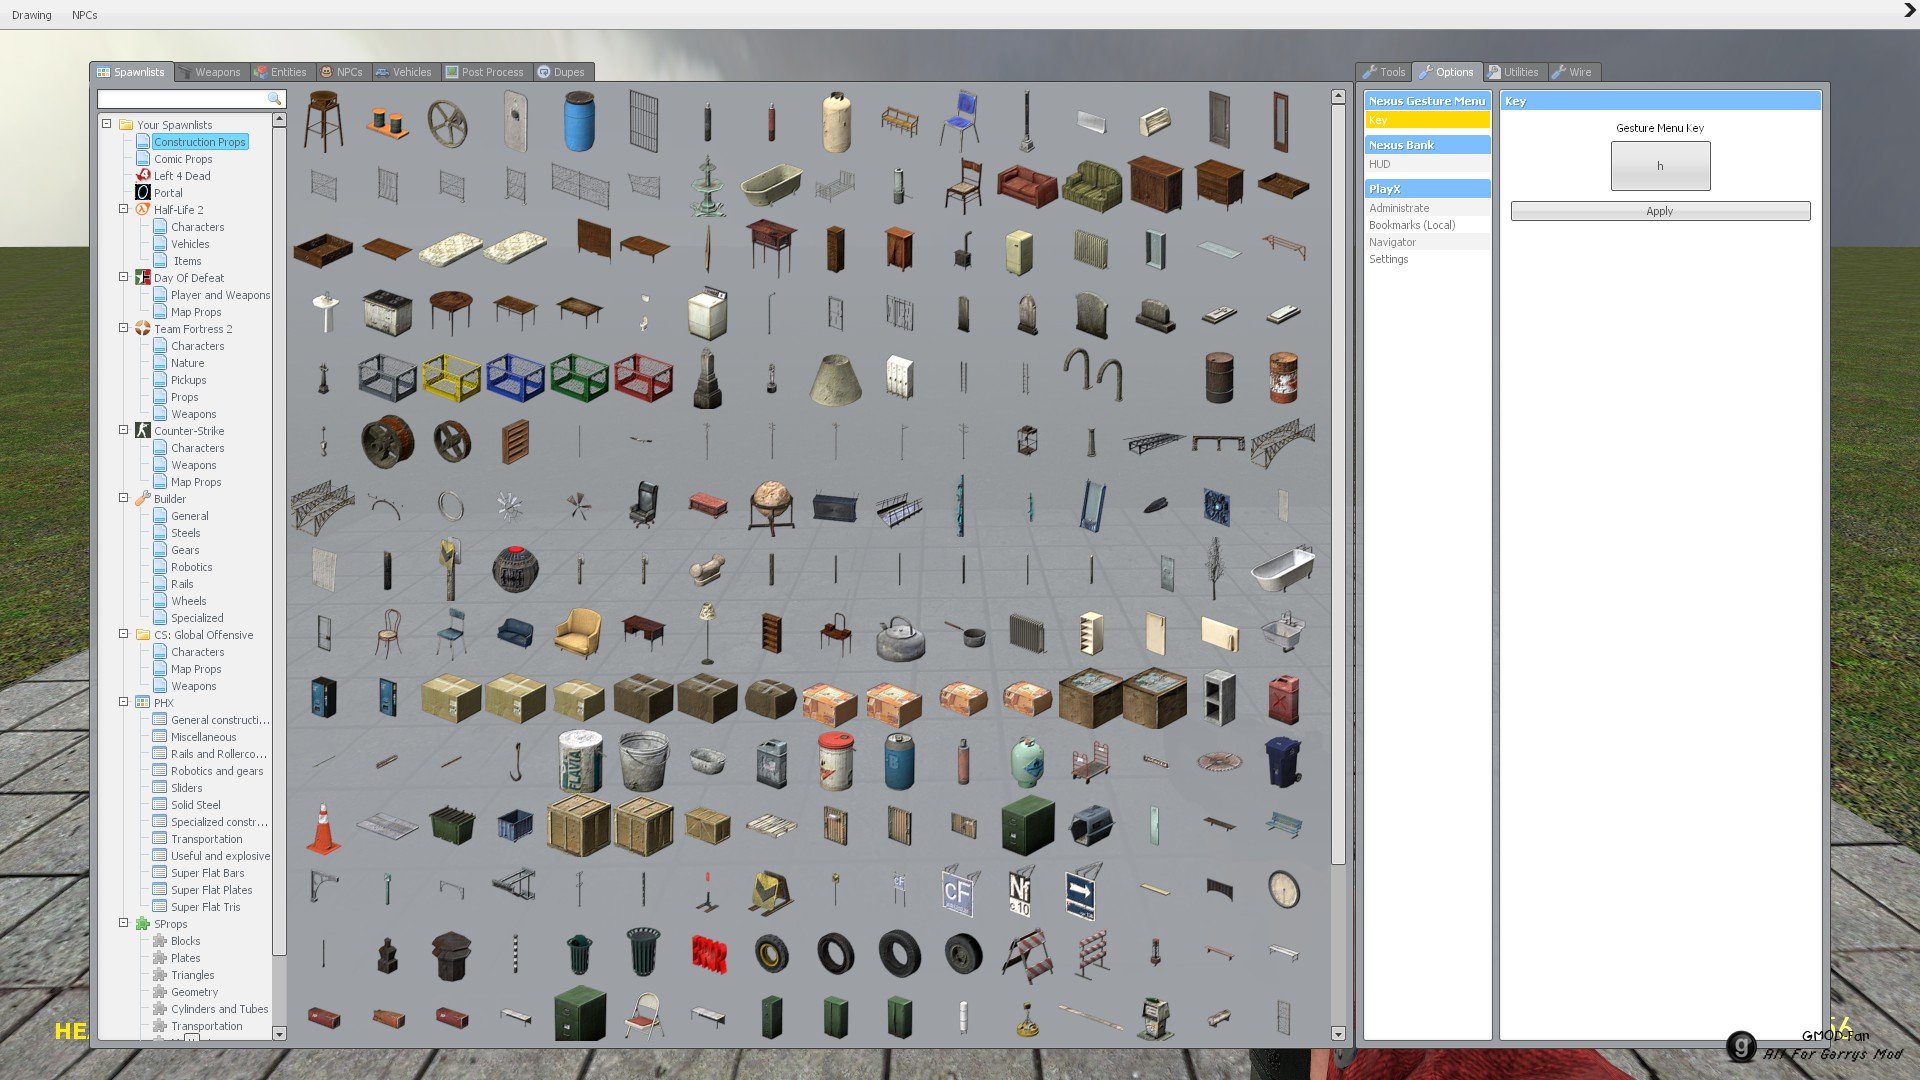Spawn the white washing machine prop
The image size is (1920, 1080).
707,314
